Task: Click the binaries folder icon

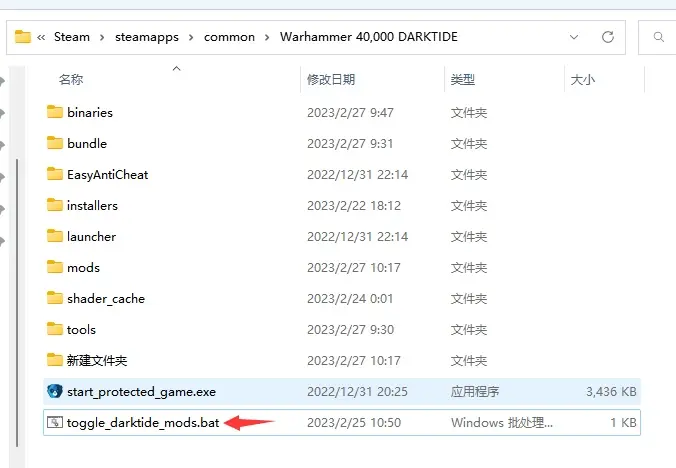Action: click(x=55, y=112)
